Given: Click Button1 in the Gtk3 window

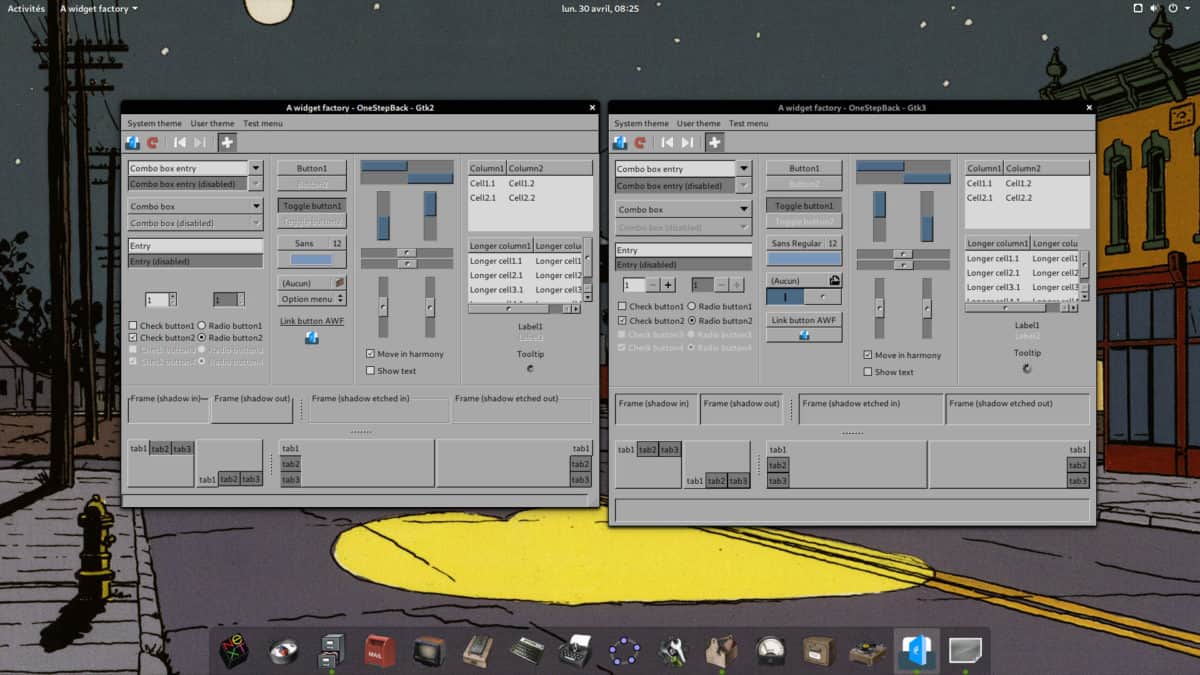Looking at the screenshot, I should click(805, 167).
